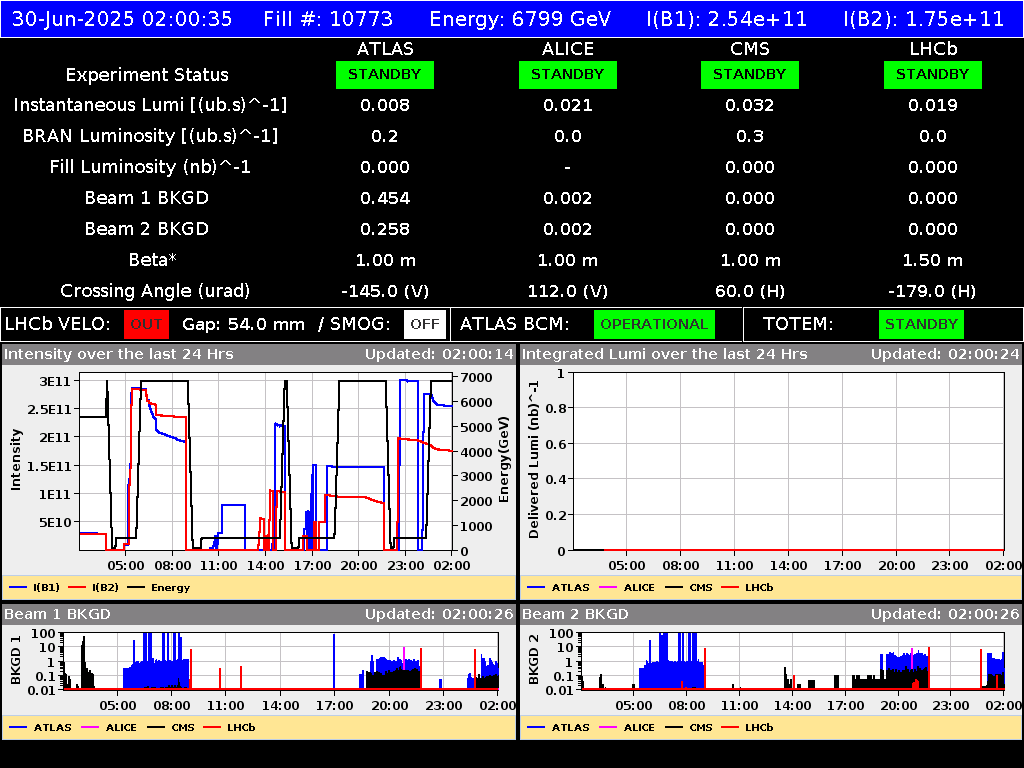Click ALICE crossing angle 112.0 (V)
The image size is (1024, 768).
click(x=568, y=291)
